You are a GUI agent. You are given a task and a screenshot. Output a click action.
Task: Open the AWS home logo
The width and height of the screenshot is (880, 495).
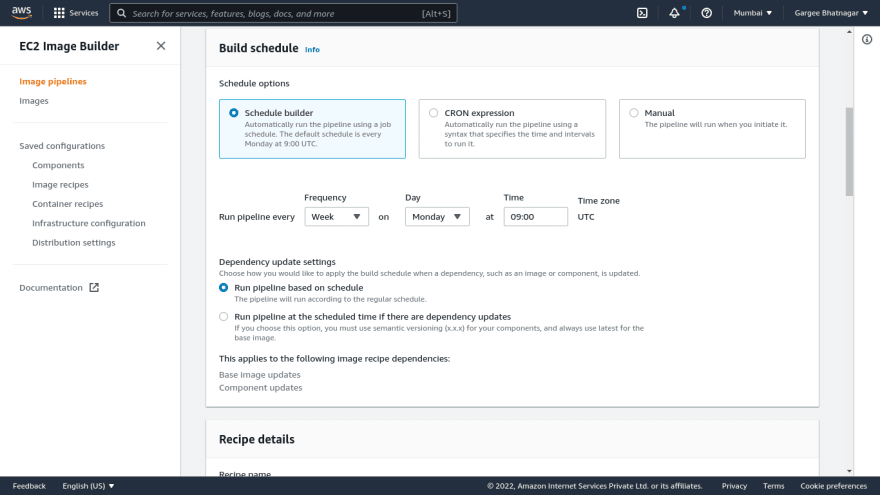21,12
